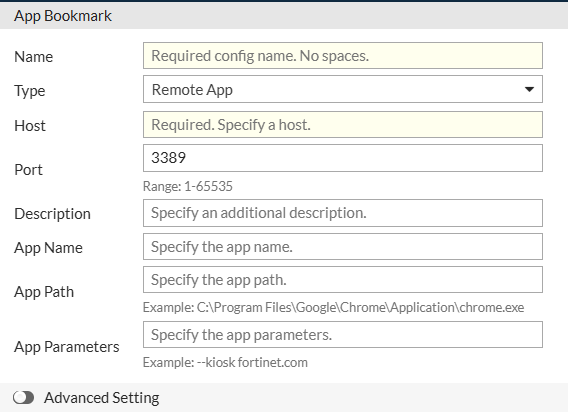Open the Type dropdown showing Remote App
568x417 pixels.
click(343, 89)
